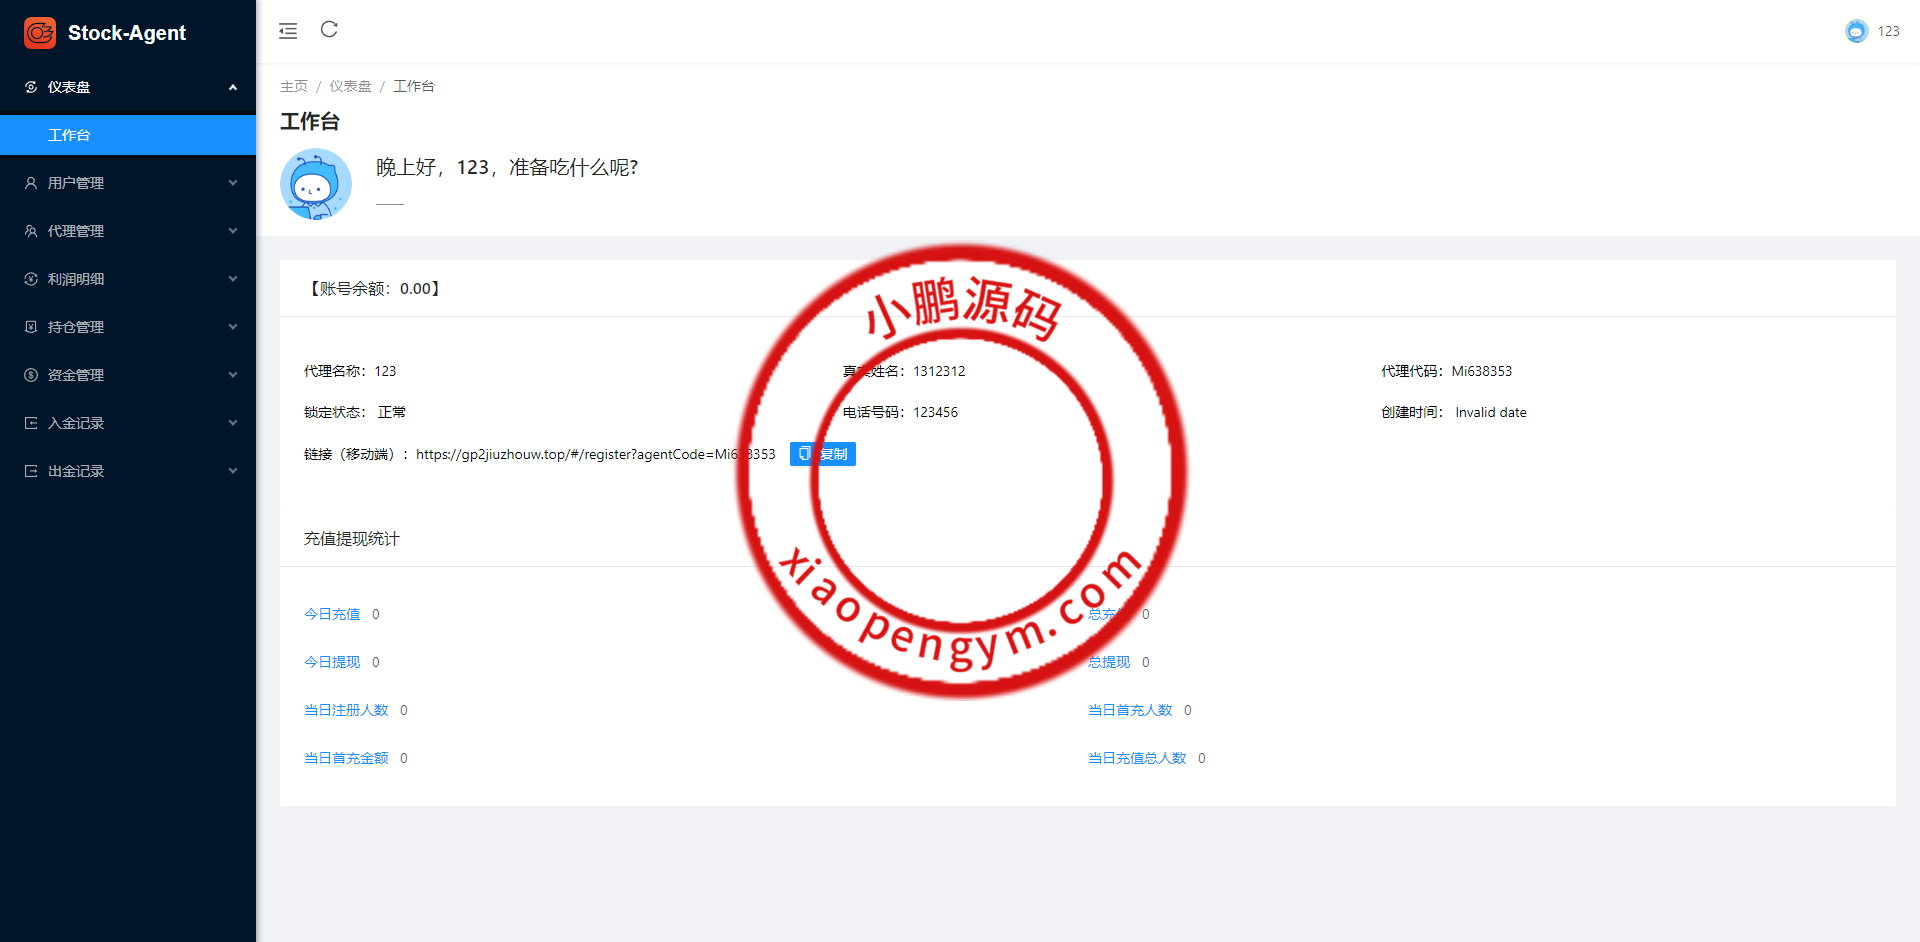1920x942 pixels.
Task: Click the refresh page icon
Action: click(x=329, y=30)
